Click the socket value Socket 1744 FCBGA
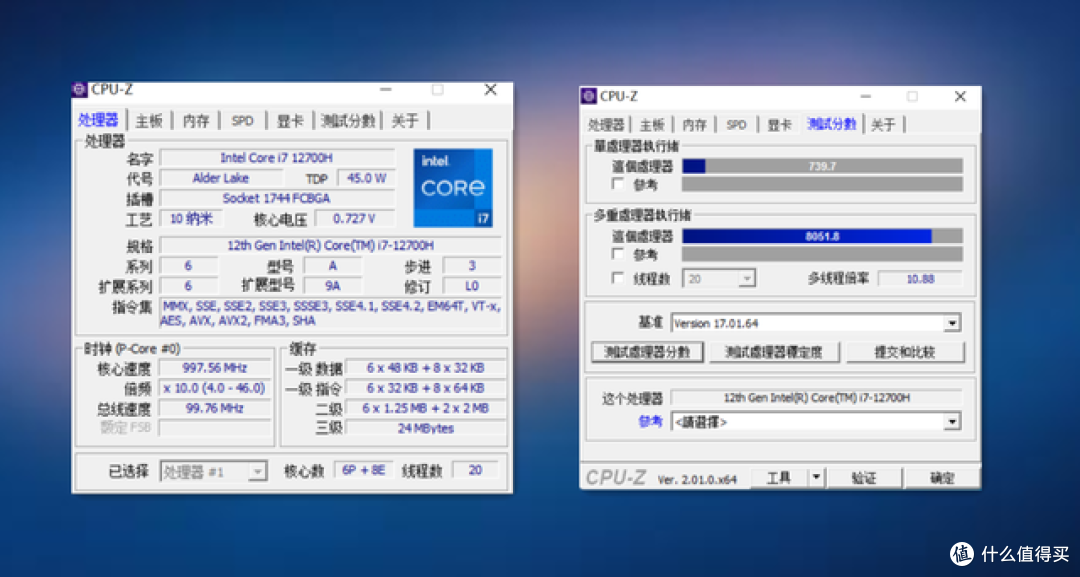Image resolution: width=1080 pixels, height=577 pixels. click(x=277, y=198)
